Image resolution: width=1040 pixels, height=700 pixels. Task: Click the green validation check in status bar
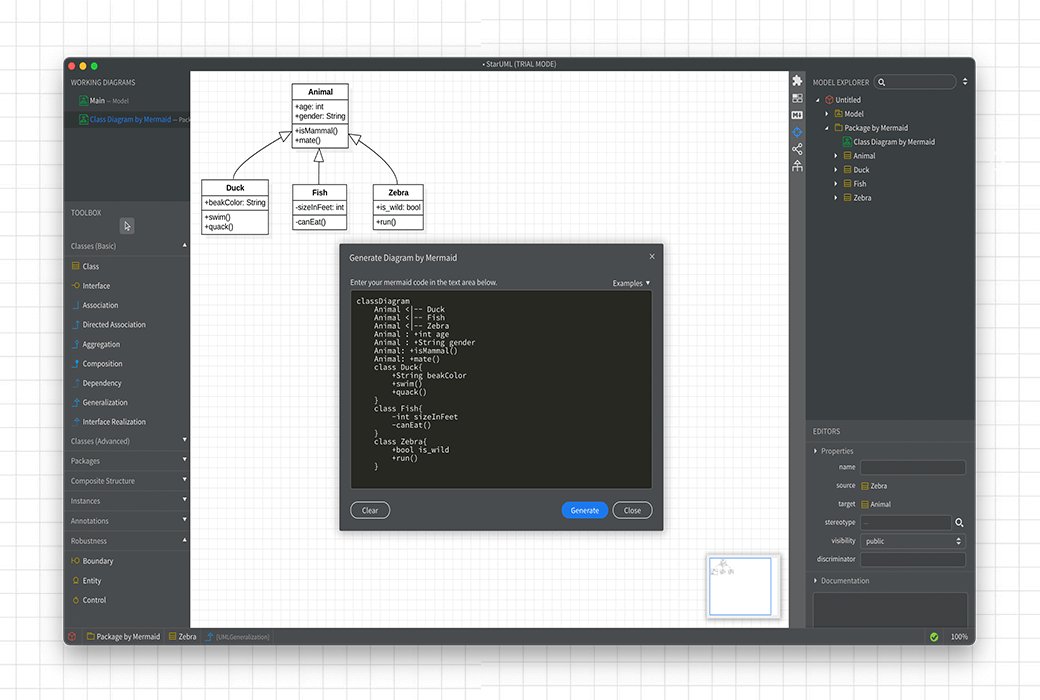tap(934, 637)
